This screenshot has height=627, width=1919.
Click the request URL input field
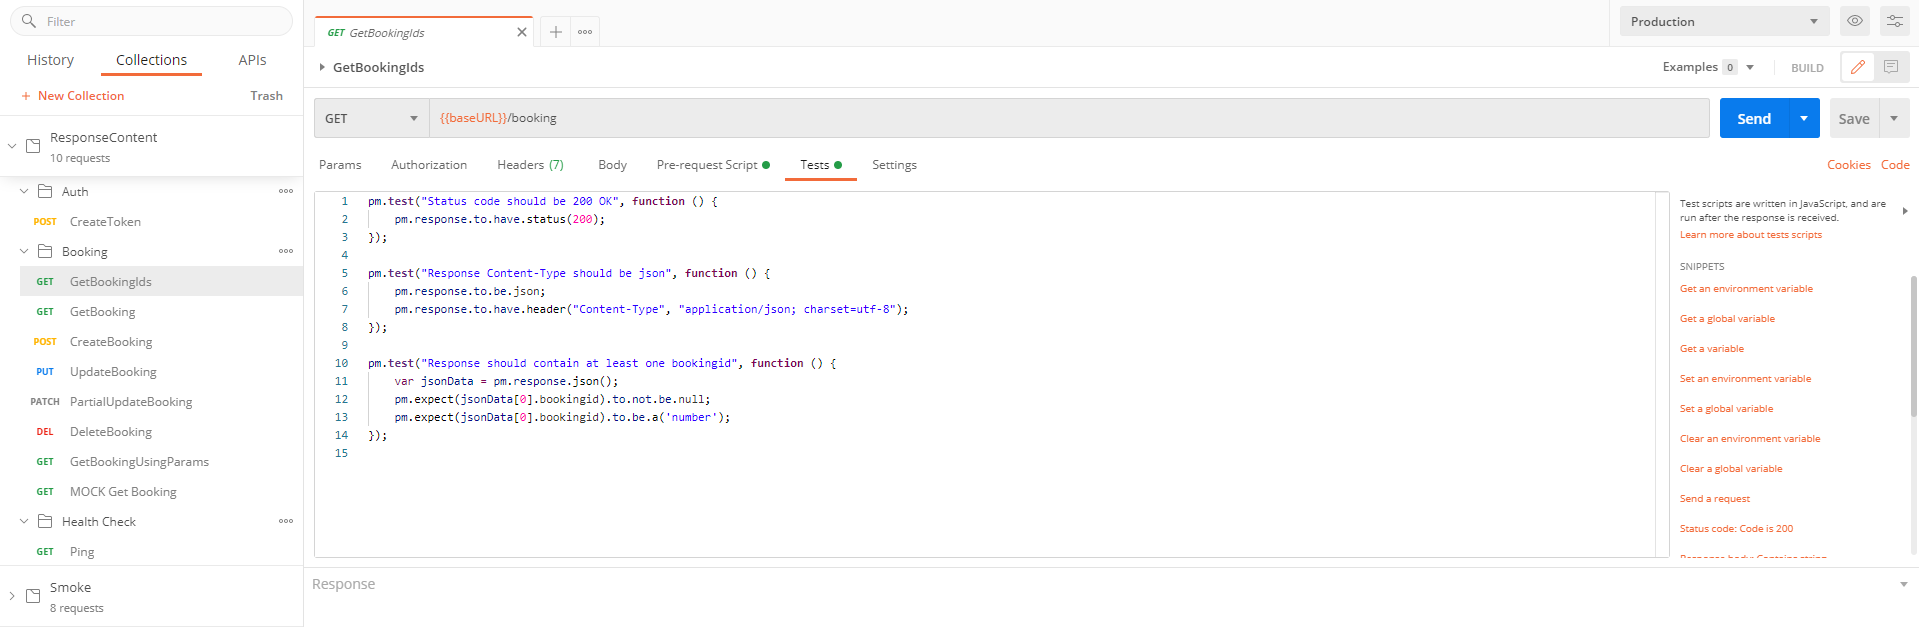(1069, 118)
